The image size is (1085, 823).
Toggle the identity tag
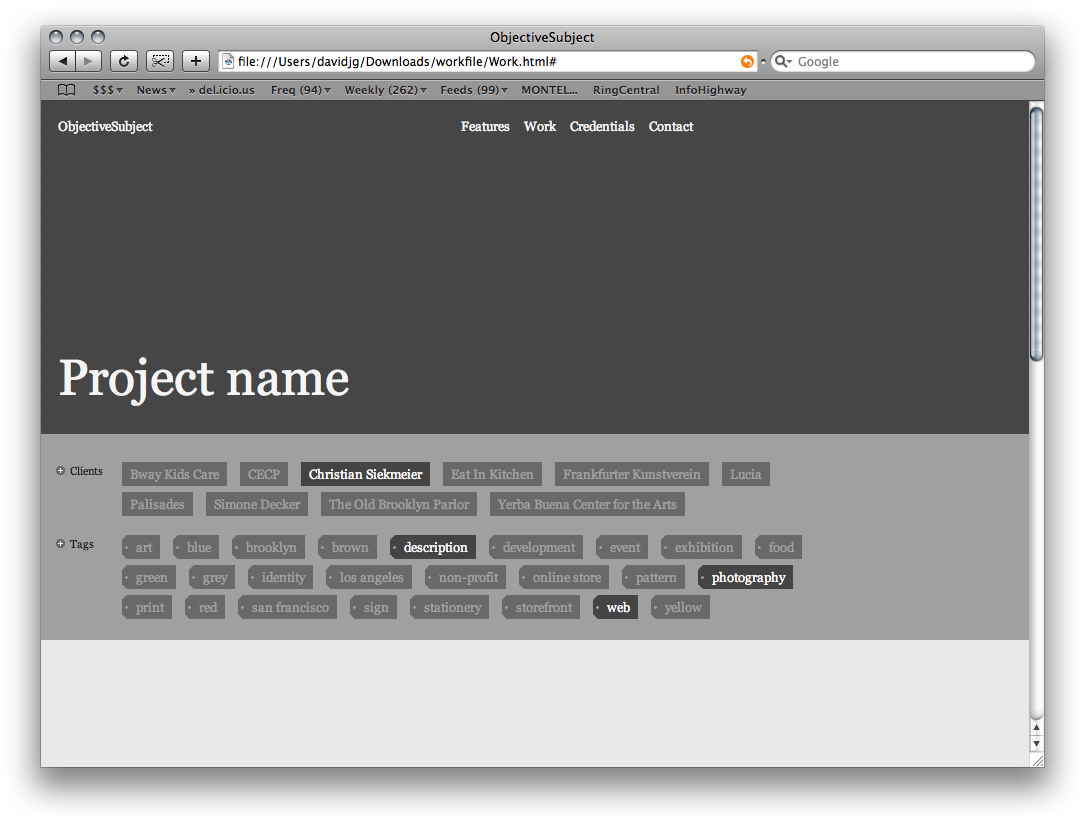[280, 577]
